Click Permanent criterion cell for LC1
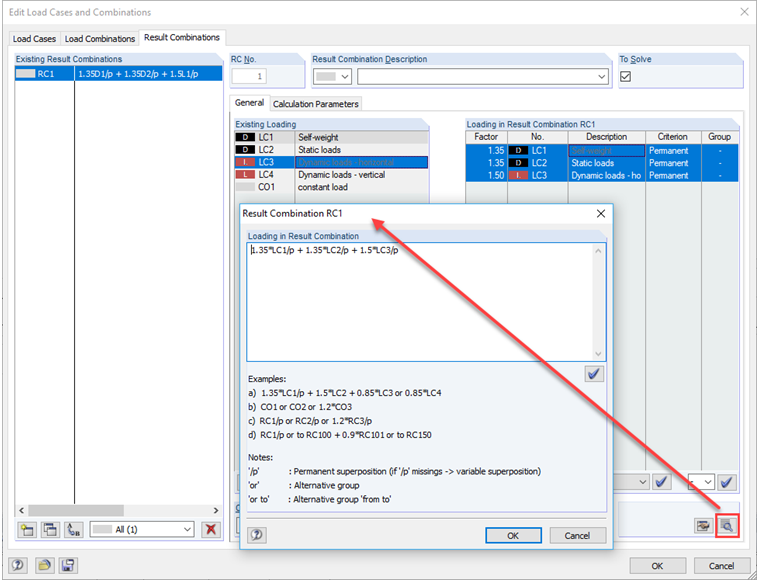Image resolution: width=760 pixels, height=580 pixels. coord(673,151)
